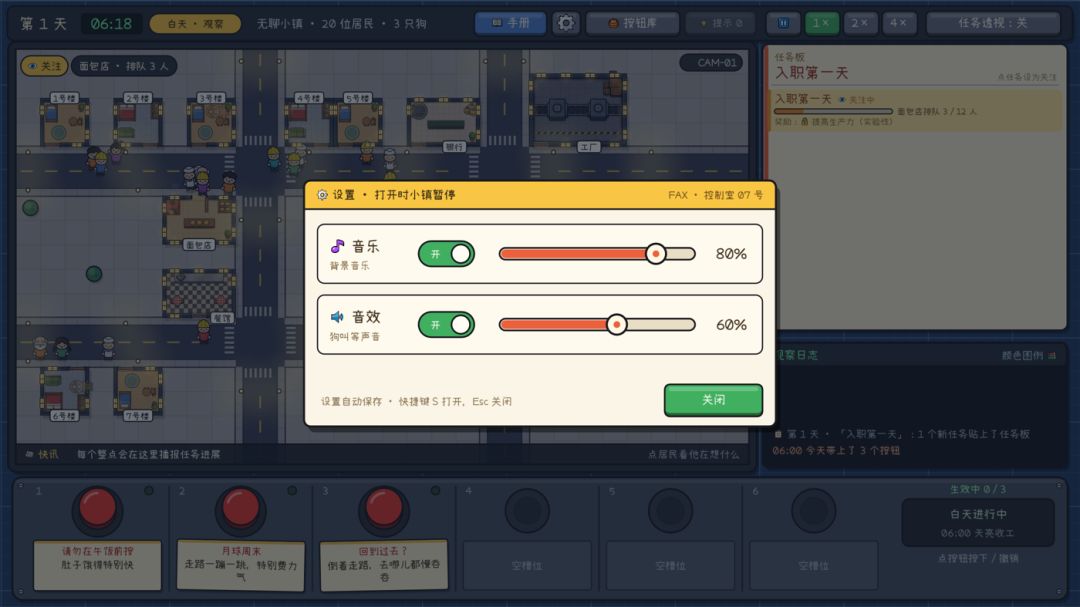
Task: Click the 音乐 volume slider track
Action: coord(597,254)
